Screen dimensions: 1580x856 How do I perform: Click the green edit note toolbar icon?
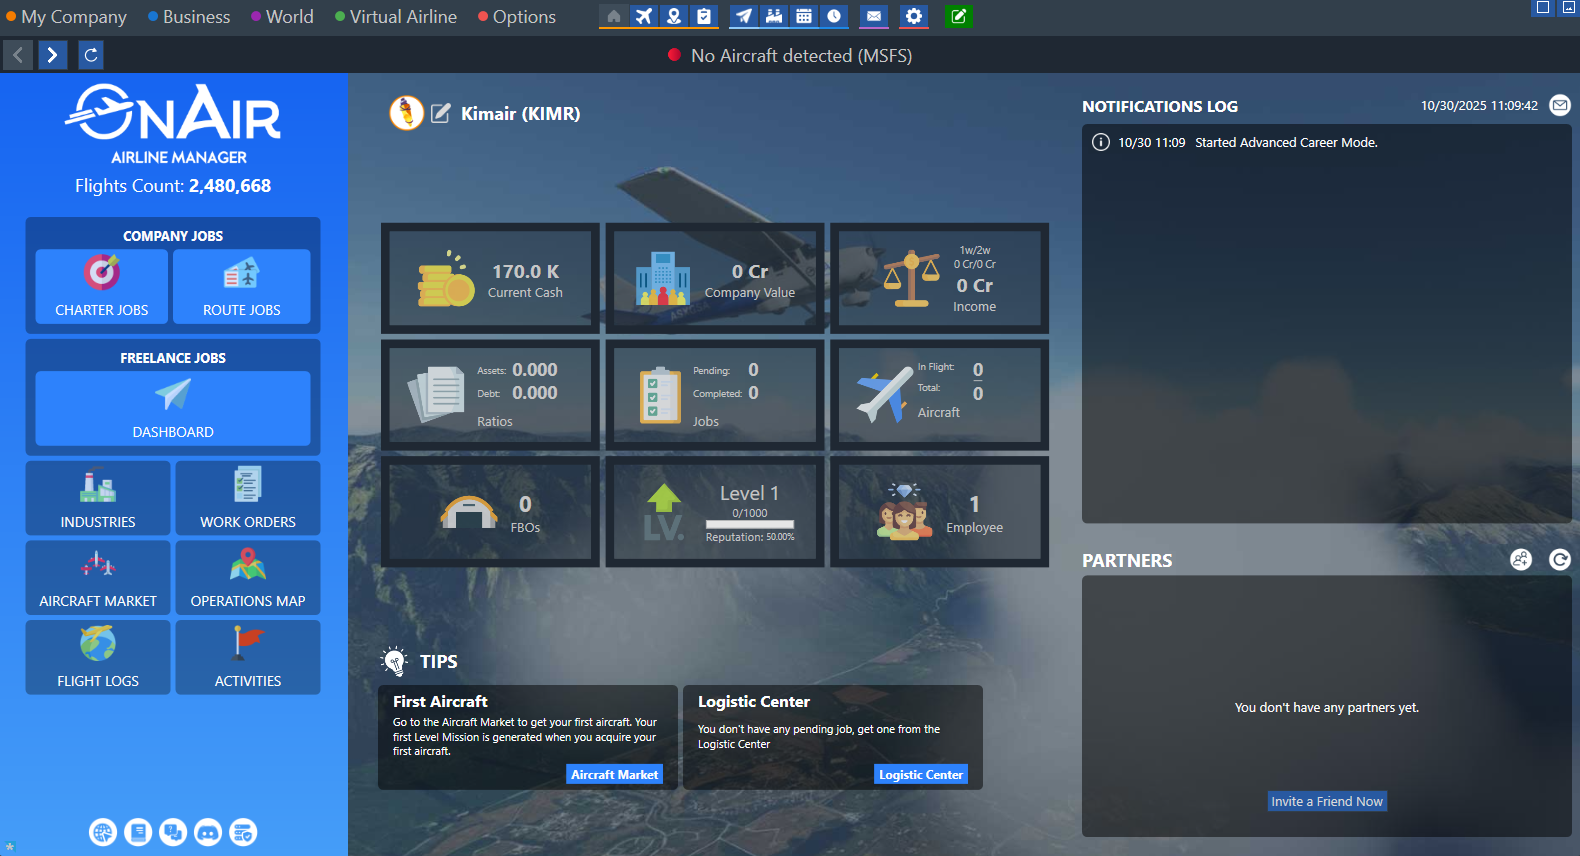(958, 16)
